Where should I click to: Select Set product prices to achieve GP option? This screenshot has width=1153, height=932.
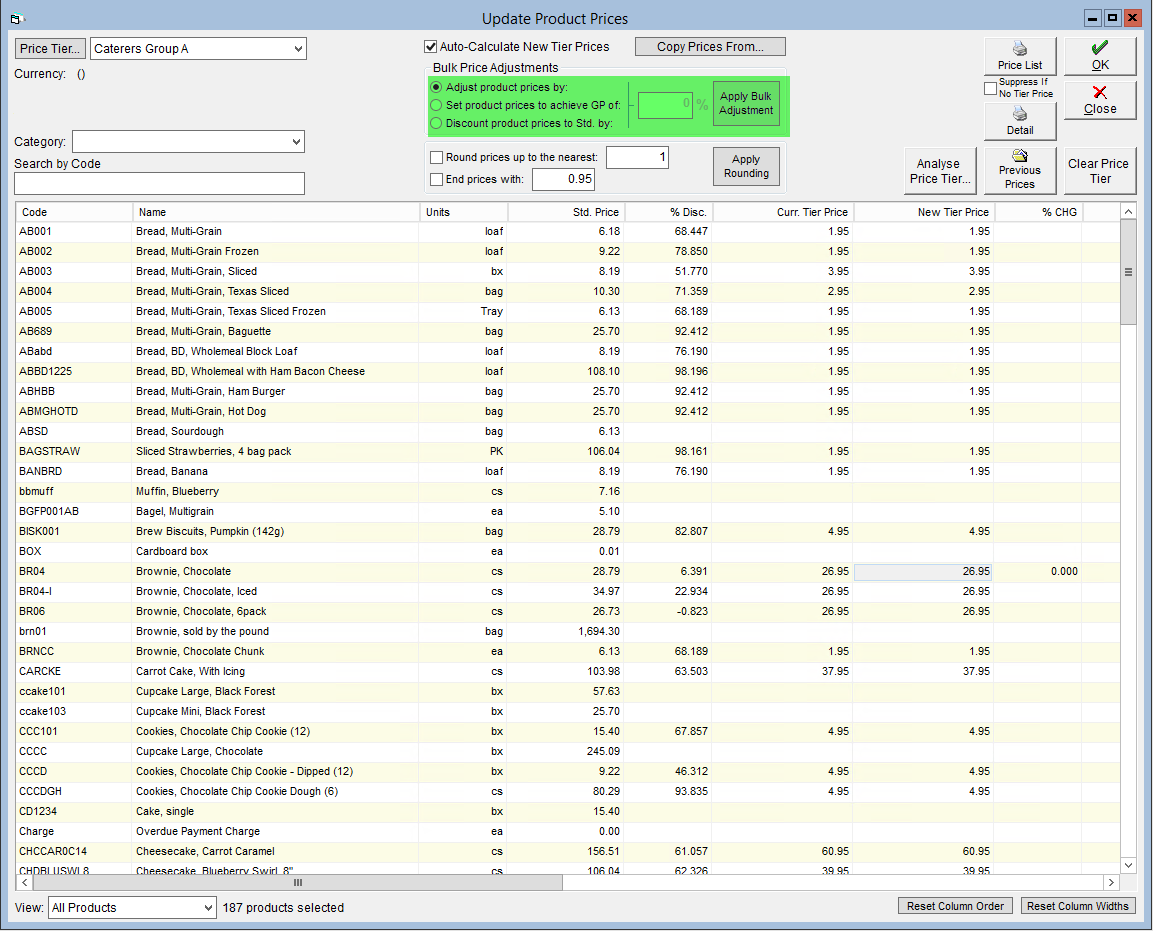click(436, 105)
